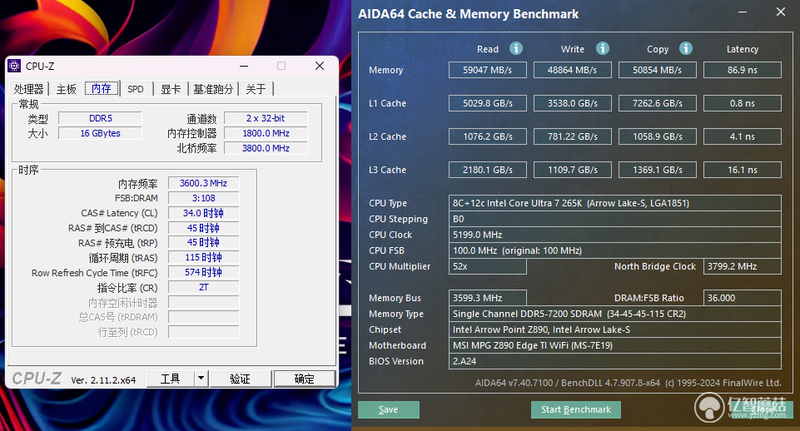Click the 2 x 32-bit channel value
This screenshot has width=800, height=431.
[x=266, y=118]
